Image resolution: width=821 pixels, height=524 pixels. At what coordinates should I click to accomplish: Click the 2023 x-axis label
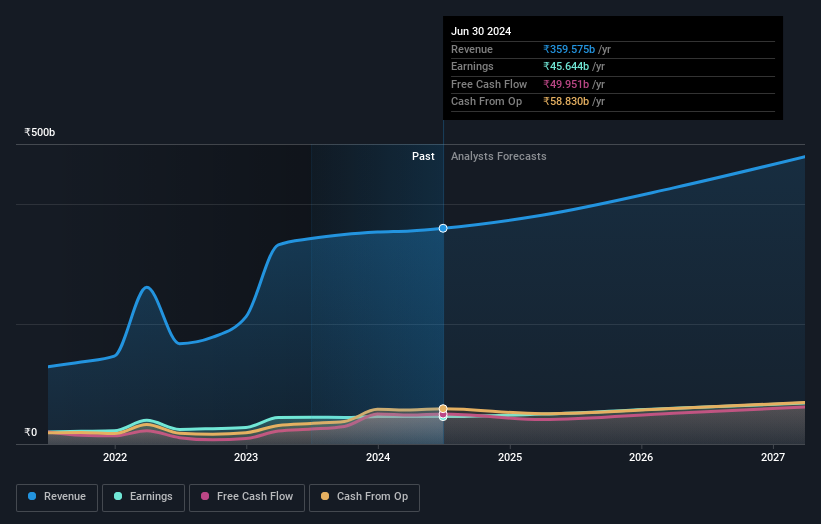coord(246,457)
